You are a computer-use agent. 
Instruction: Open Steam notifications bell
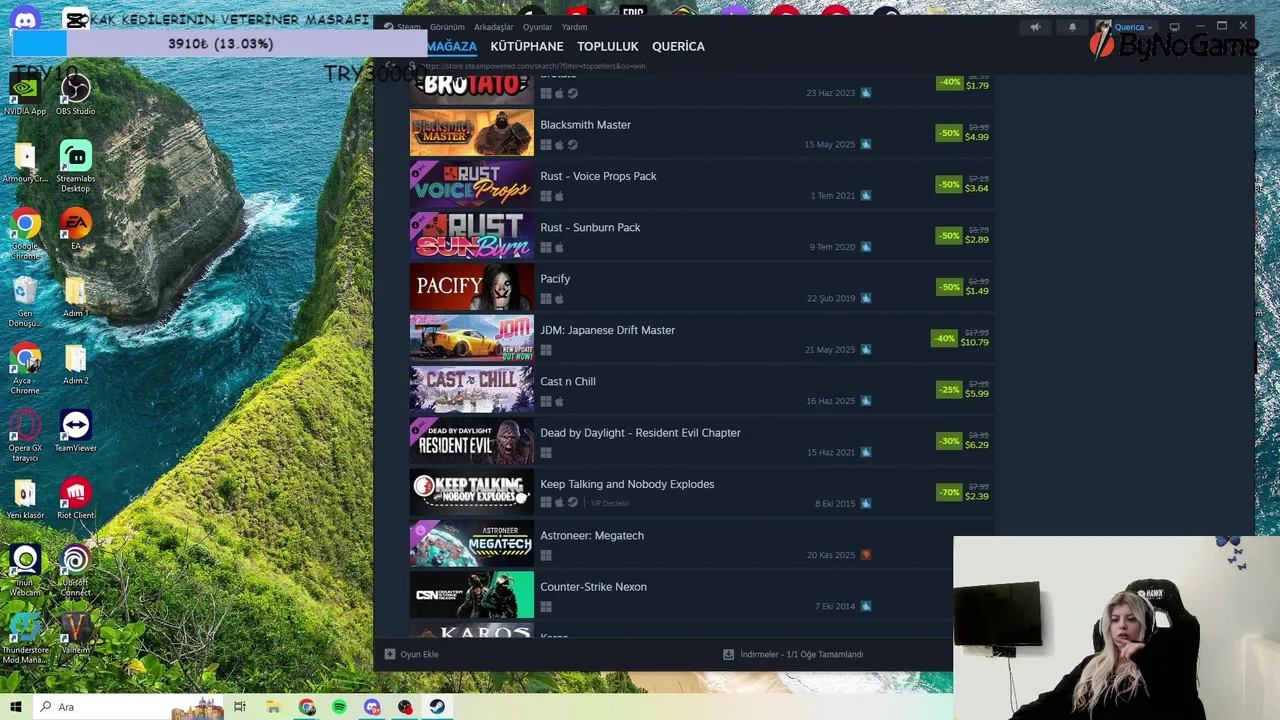1072,27
